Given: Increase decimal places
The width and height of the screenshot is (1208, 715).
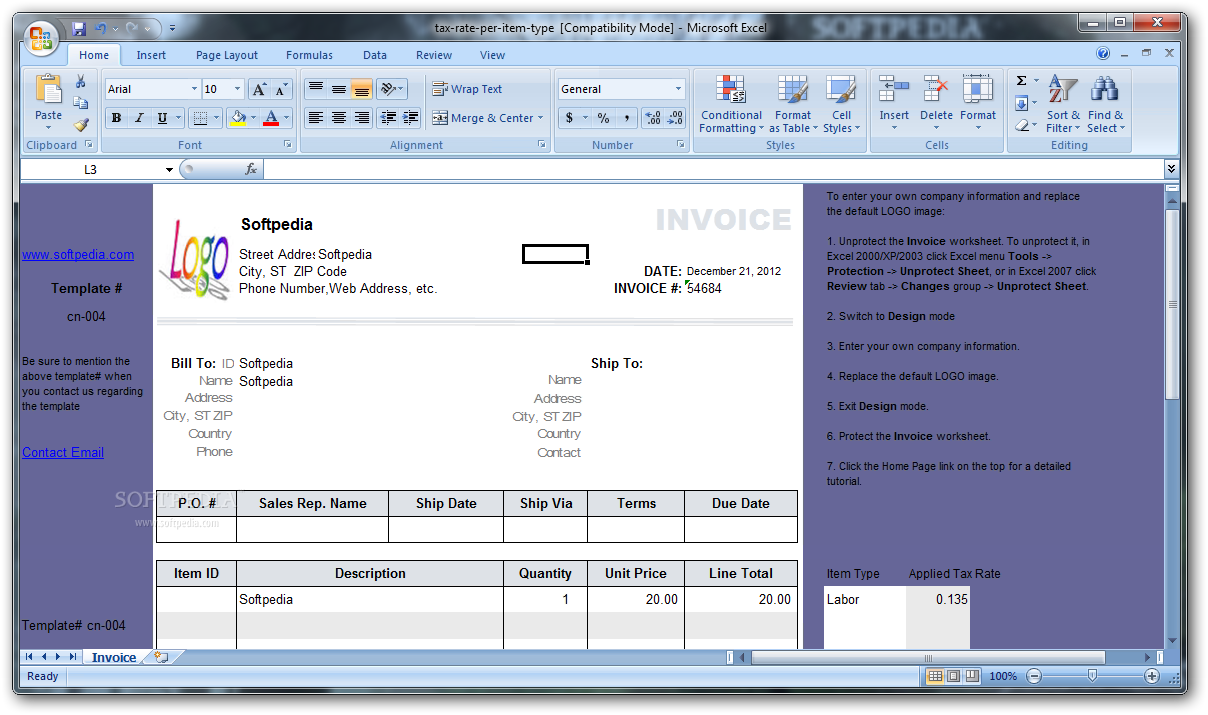Looking at the screenshot, I should point(652,118).
